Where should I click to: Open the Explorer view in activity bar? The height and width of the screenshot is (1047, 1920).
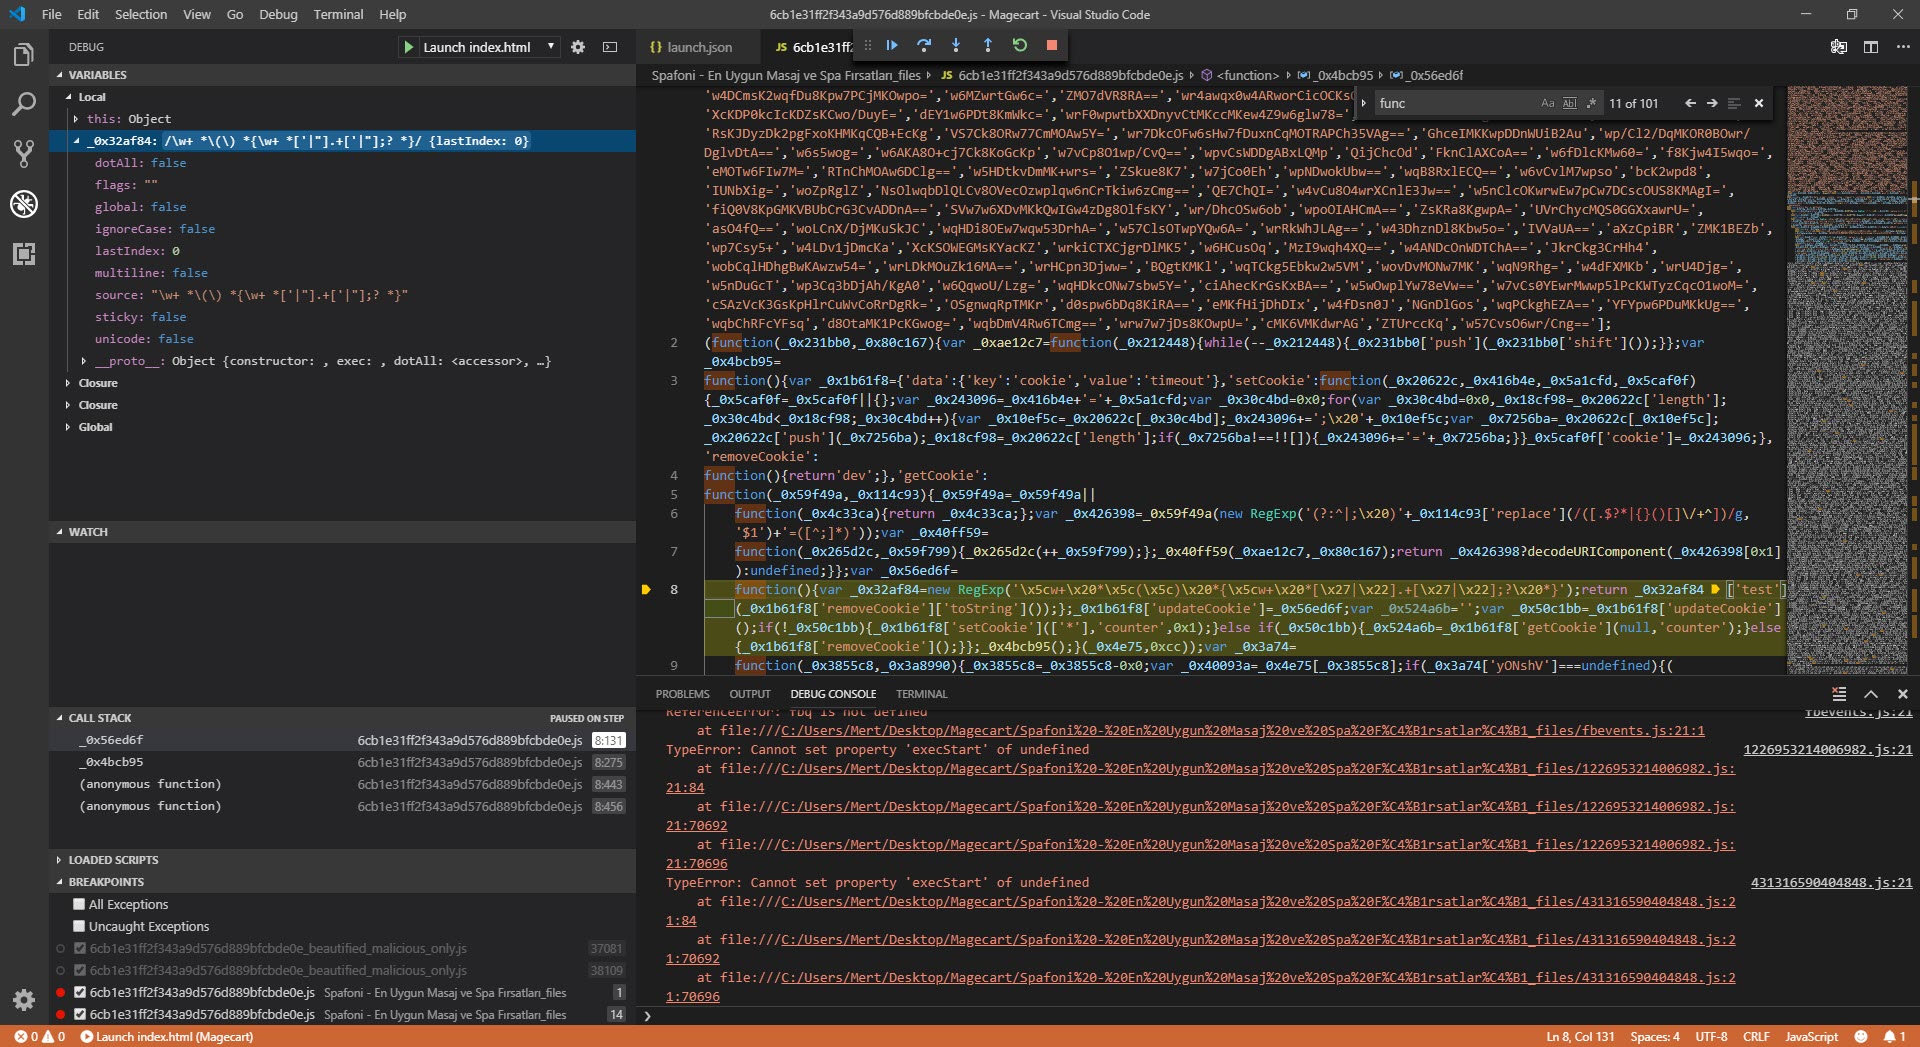[24, 54]
